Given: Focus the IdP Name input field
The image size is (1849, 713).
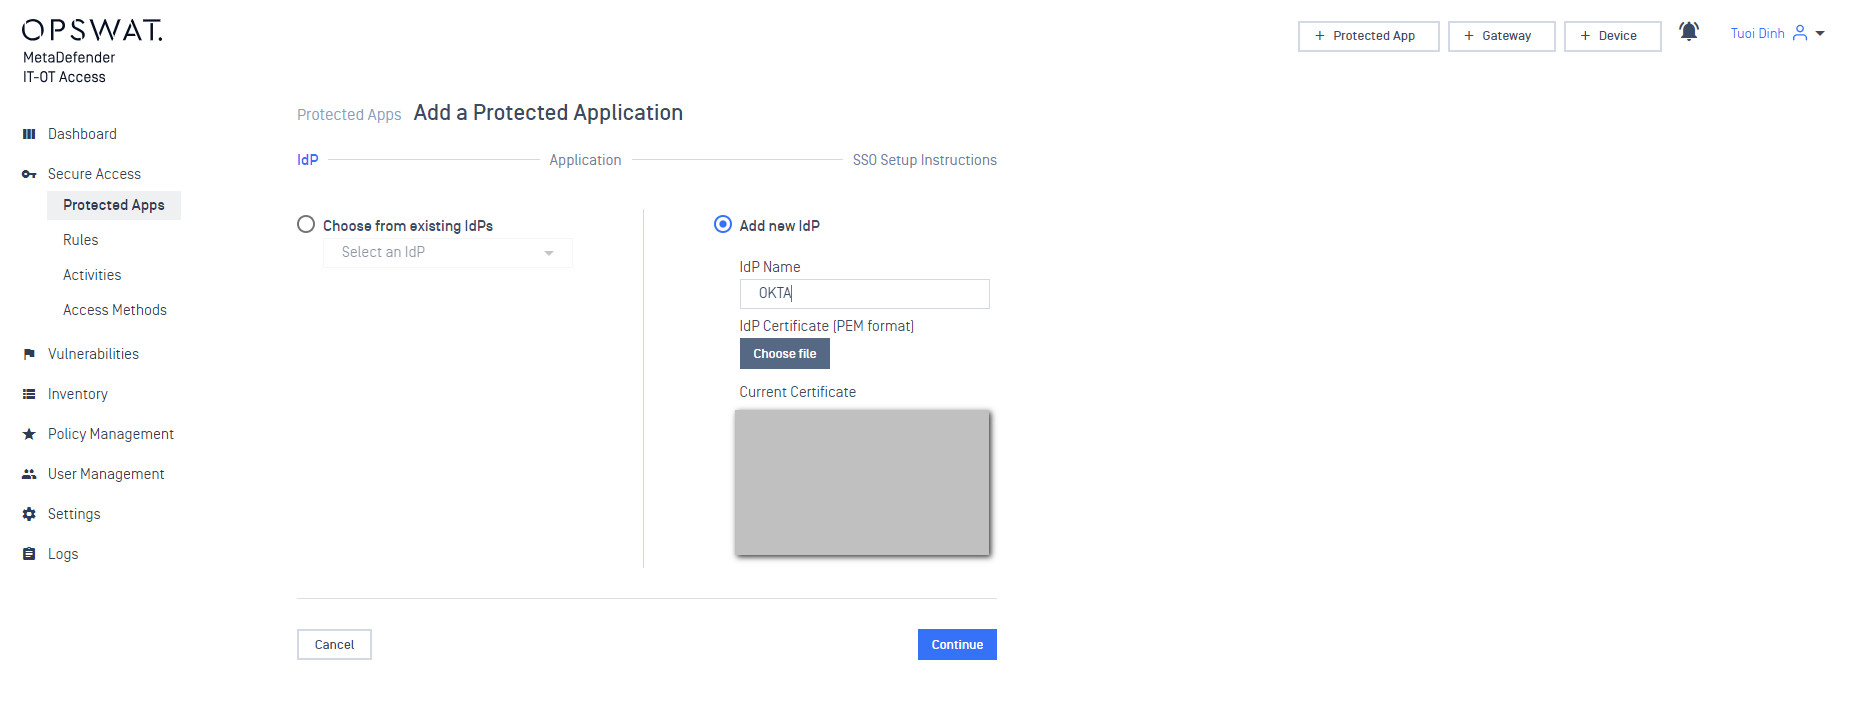Looking at the screenshot, I should 864,294.
